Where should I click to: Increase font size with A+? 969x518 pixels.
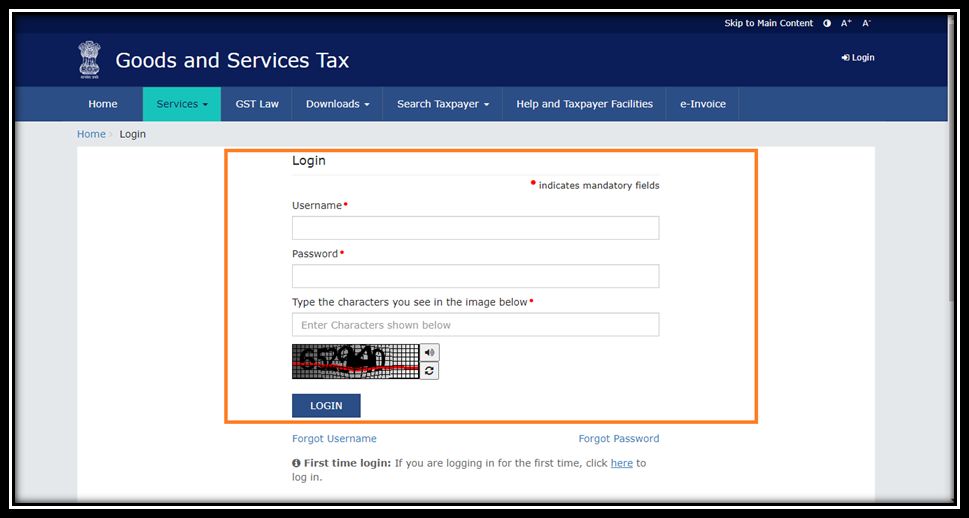point(846,23)
